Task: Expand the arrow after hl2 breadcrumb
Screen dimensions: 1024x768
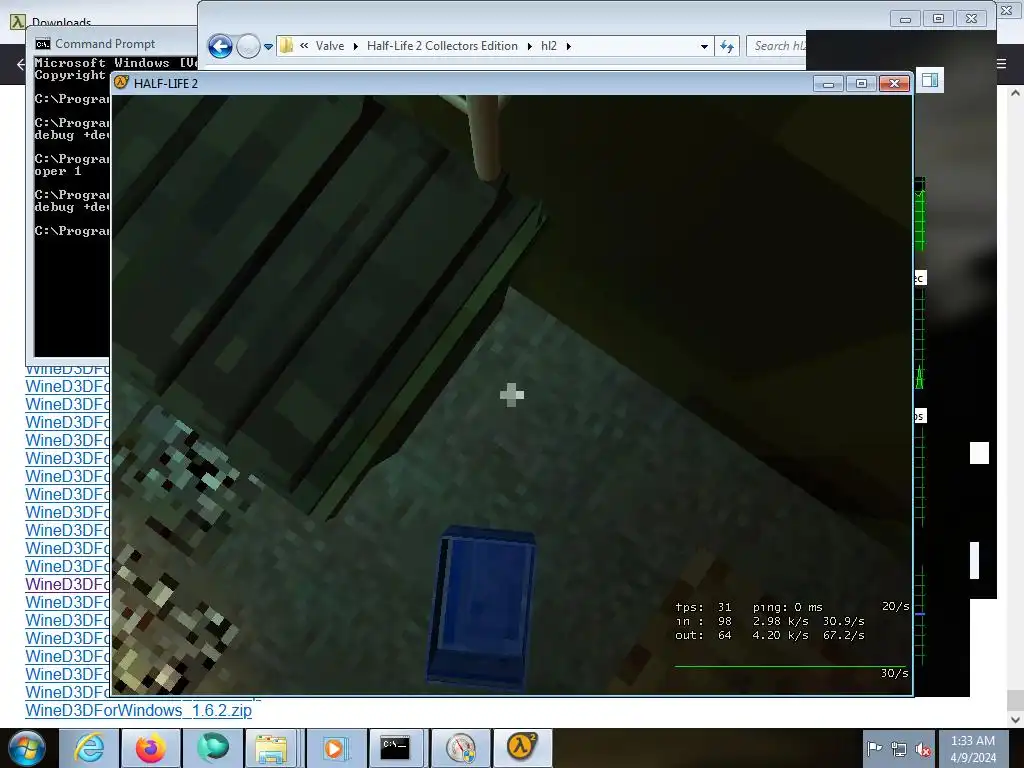Action: coord(568,46)
